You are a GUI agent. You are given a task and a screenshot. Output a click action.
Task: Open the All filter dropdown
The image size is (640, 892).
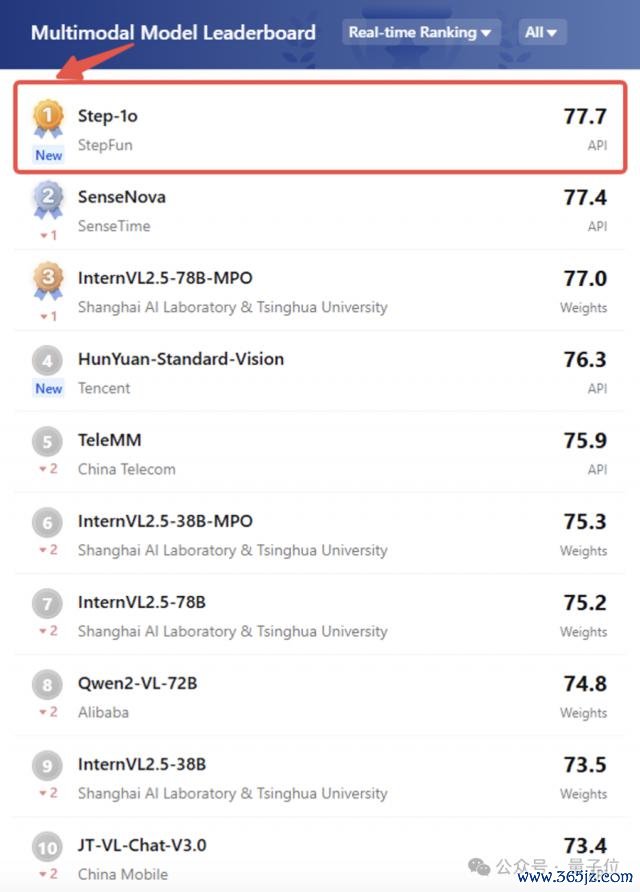[x=542, y=32]
